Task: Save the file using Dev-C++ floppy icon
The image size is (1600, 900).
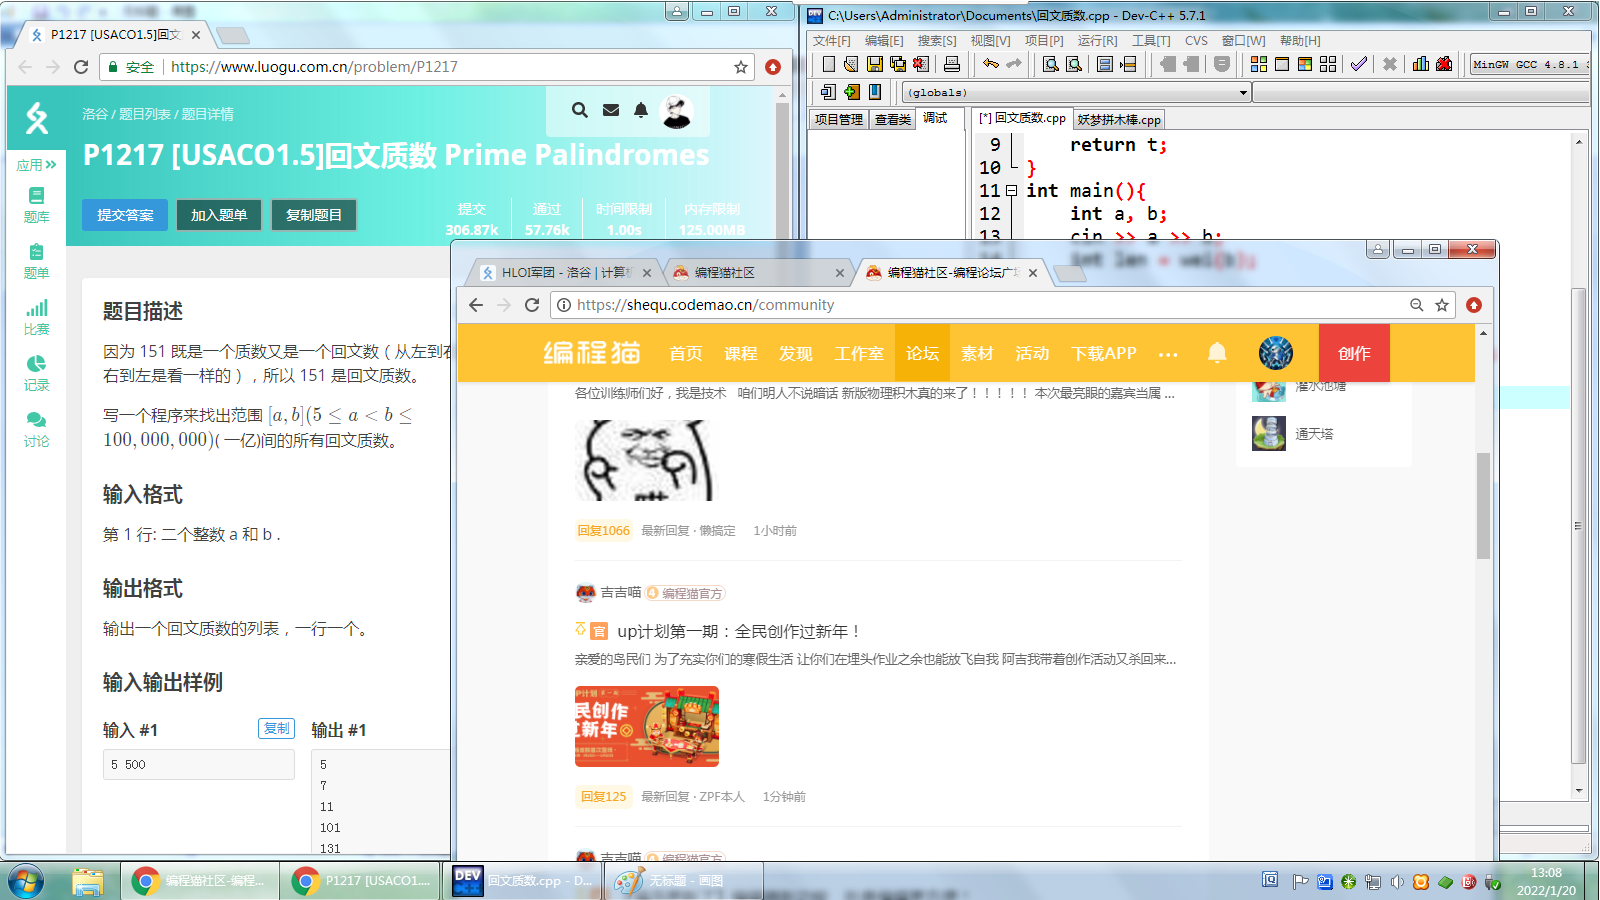Action: pyautogui.click(x=875, y=64)
